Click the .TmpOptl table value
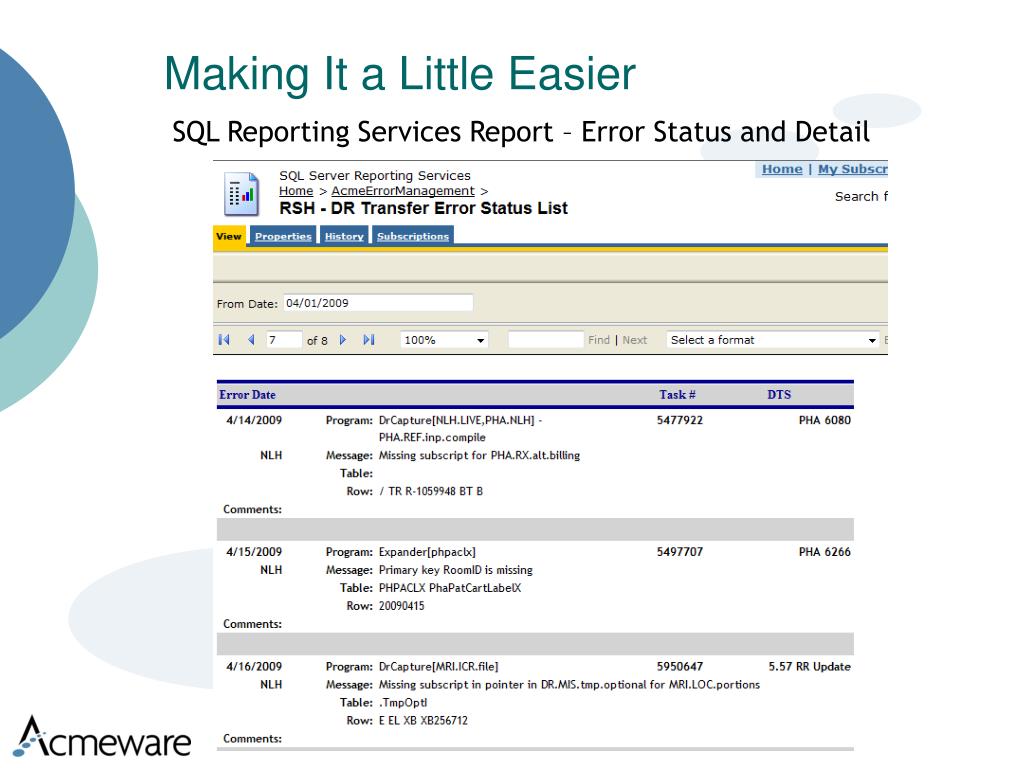 (403, 703)
